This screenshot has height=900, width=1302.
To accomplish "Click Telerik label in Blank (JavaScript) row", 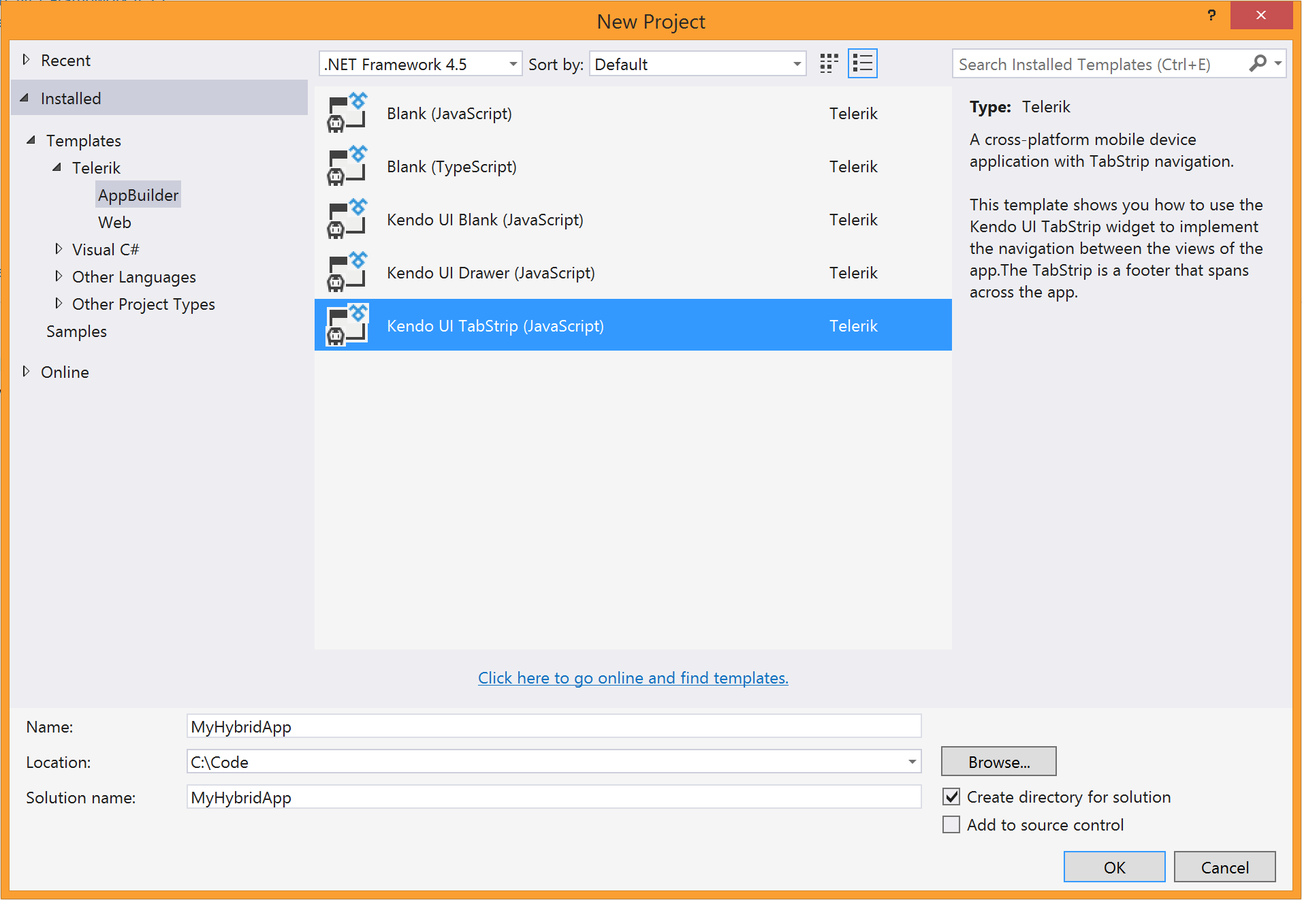I will pyautogui.click(x=853, y=113).
